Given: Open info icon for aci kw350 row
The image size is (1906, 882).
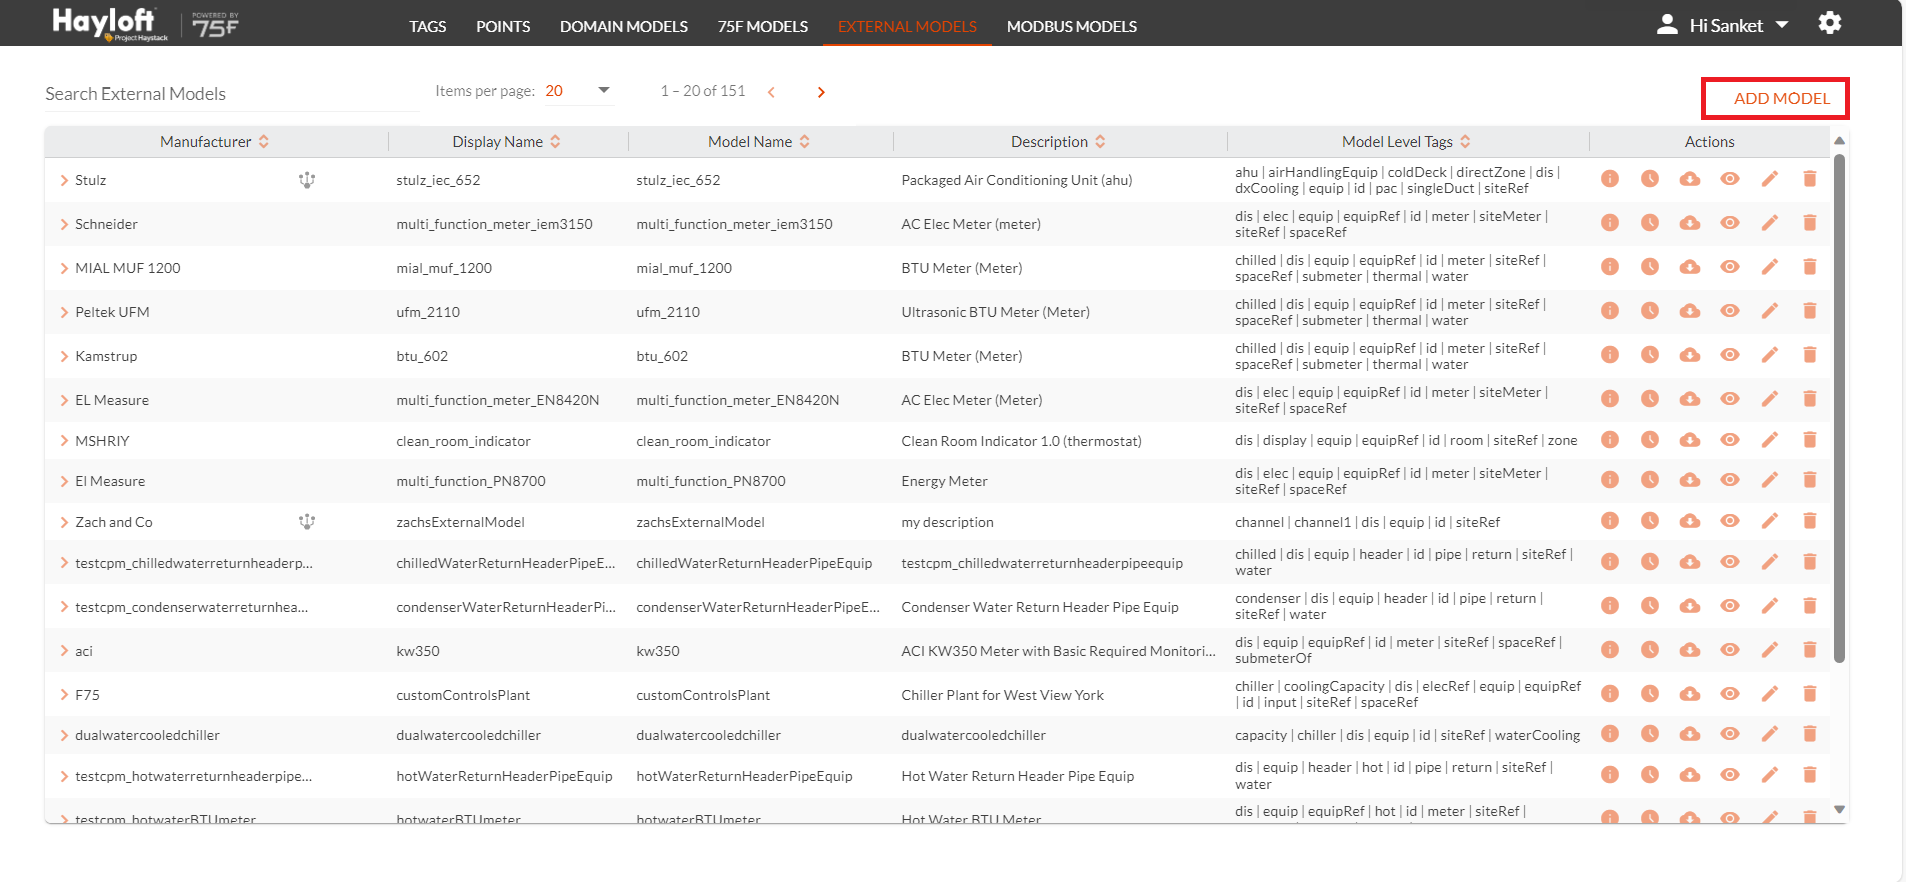Looking at the screenshot, I should pos(1610,650).
